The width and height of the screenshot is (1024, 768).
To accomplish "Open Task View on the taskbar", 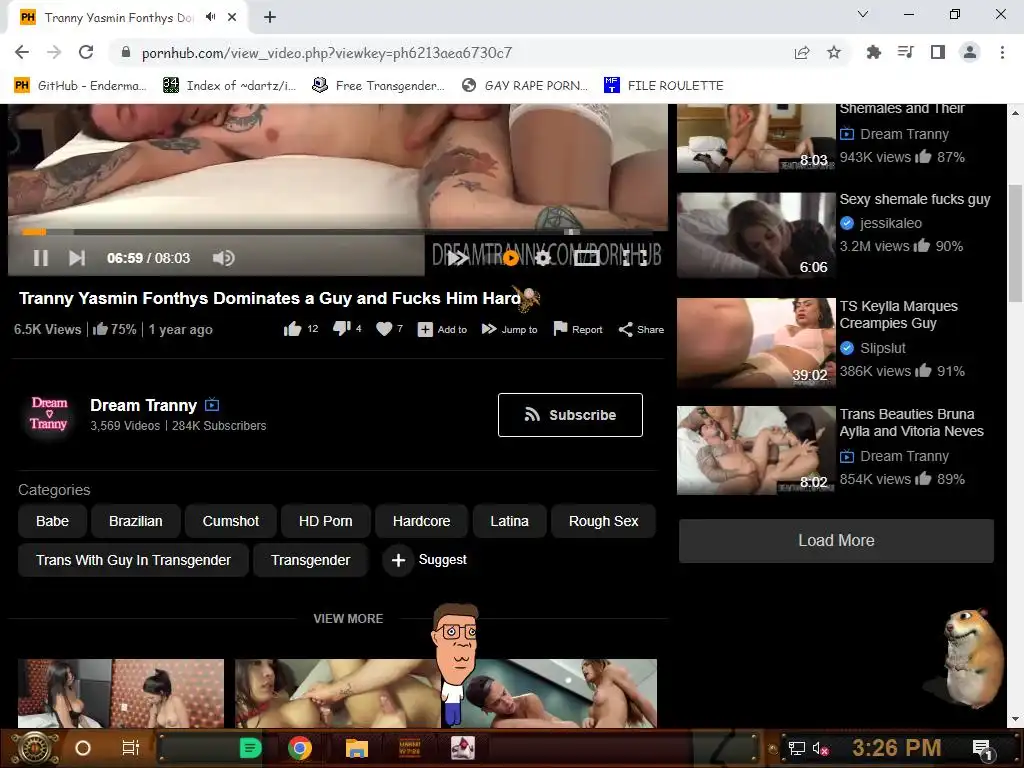I will click(131, 748).
